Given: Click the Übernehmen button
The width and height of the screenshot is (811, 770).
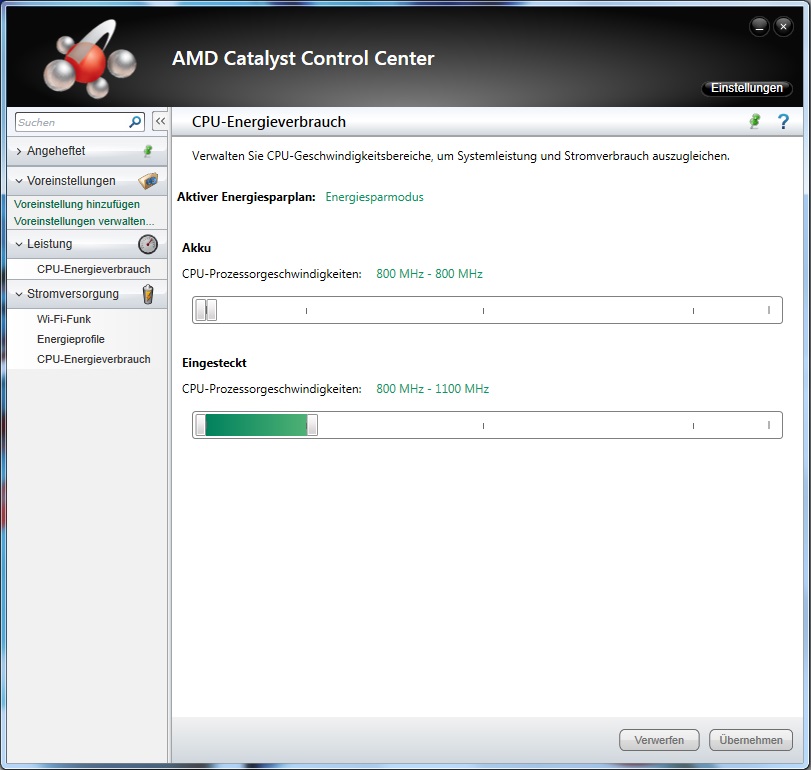Looking at the screenshot, I should [x=750, y=740].
